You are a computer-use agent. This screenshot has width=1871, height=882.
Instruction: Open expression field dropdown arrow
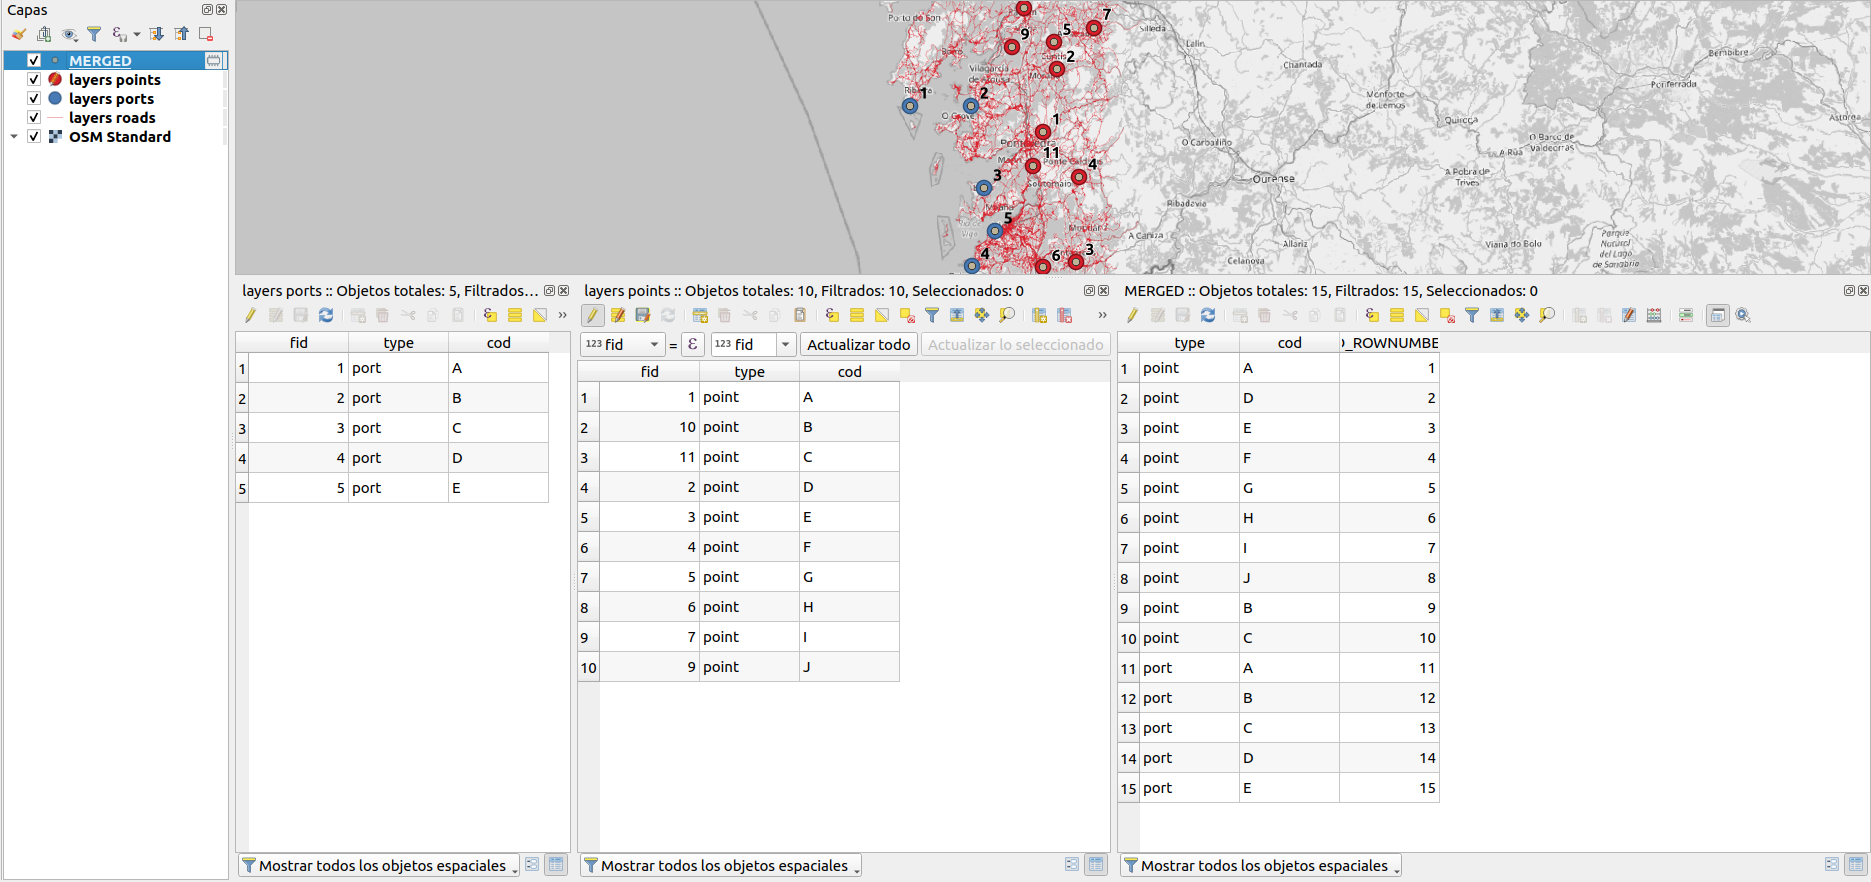click(786, 344)
